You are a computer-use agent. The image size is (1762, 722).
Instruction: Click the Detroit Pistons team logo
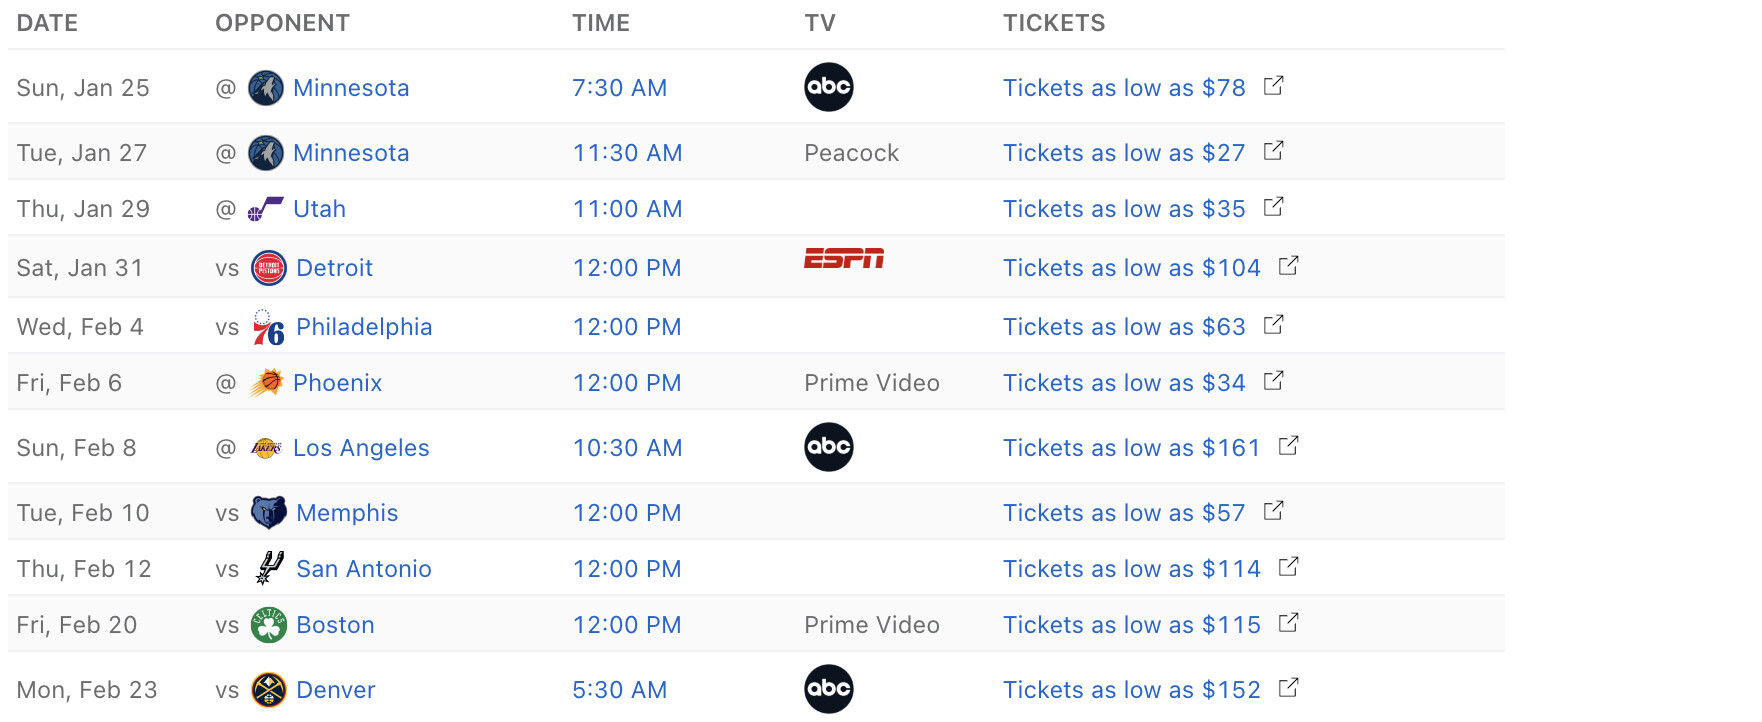[x=269, y=268]
